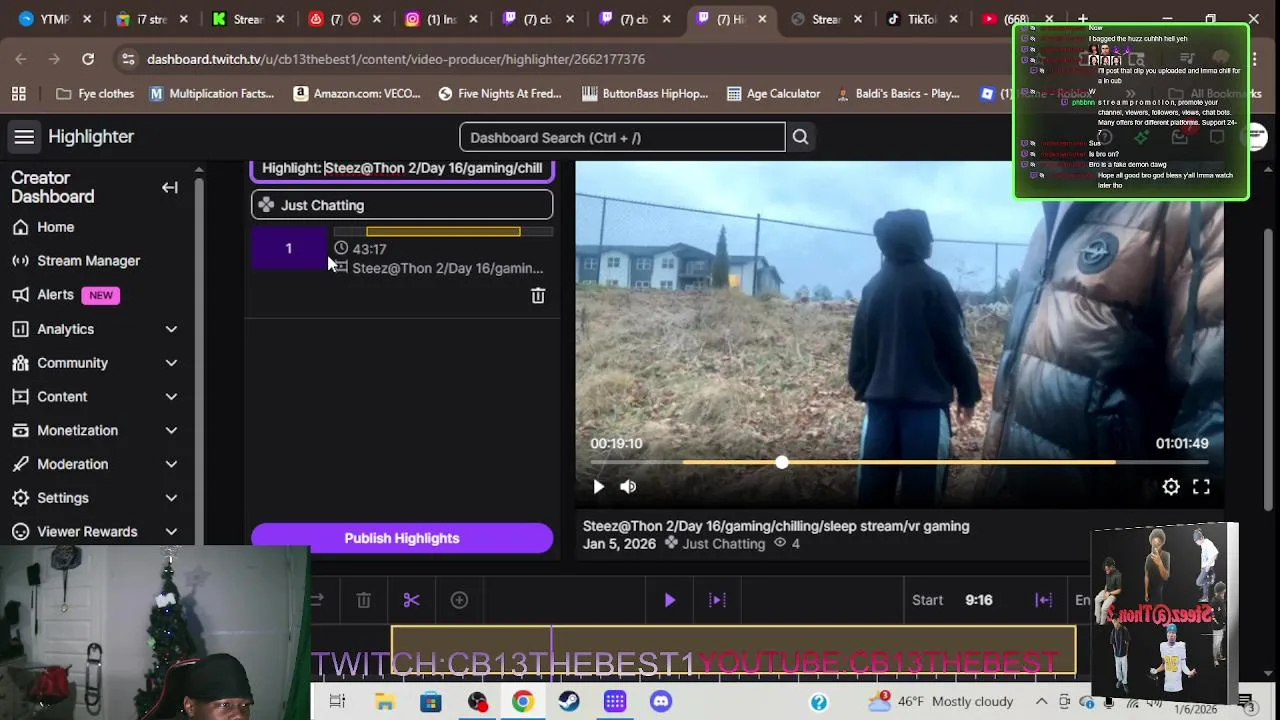The width and height of the screenshot is (1280, 720).
Task: Go to Home in the sidebar
Action: click(x=56, y=227)
